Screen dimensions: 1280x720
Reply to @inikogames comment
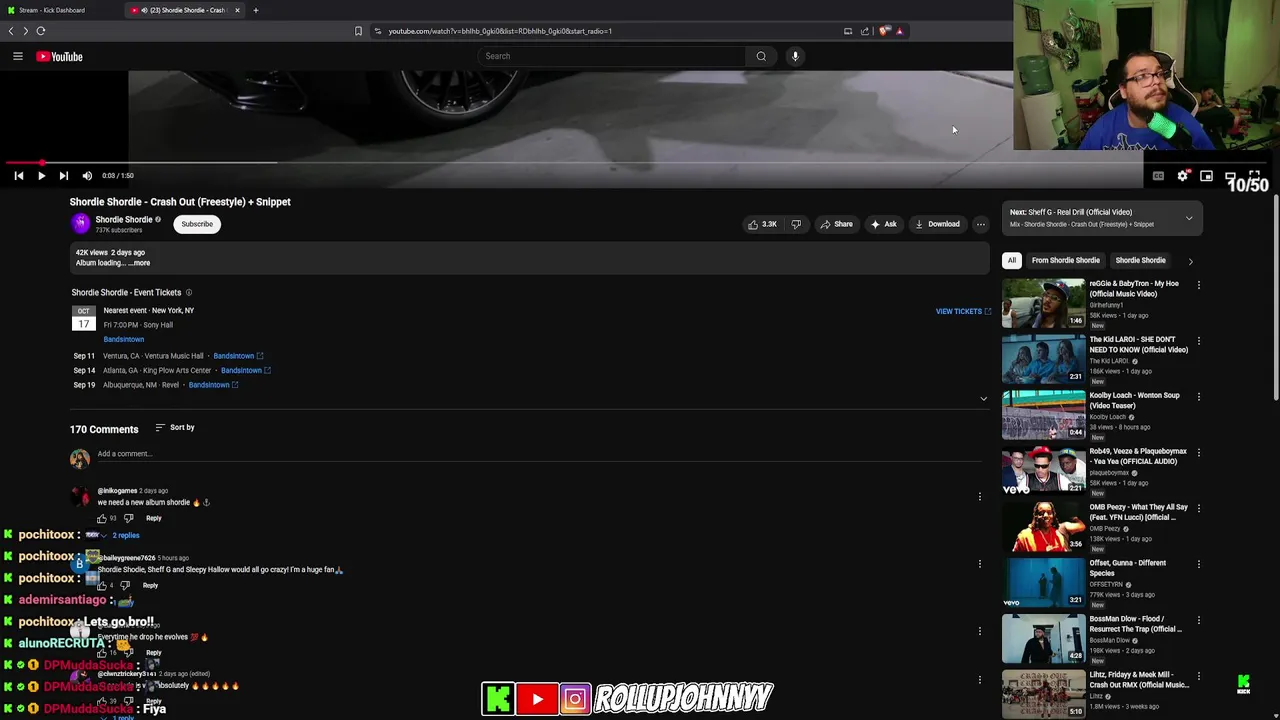pos(153,518)
